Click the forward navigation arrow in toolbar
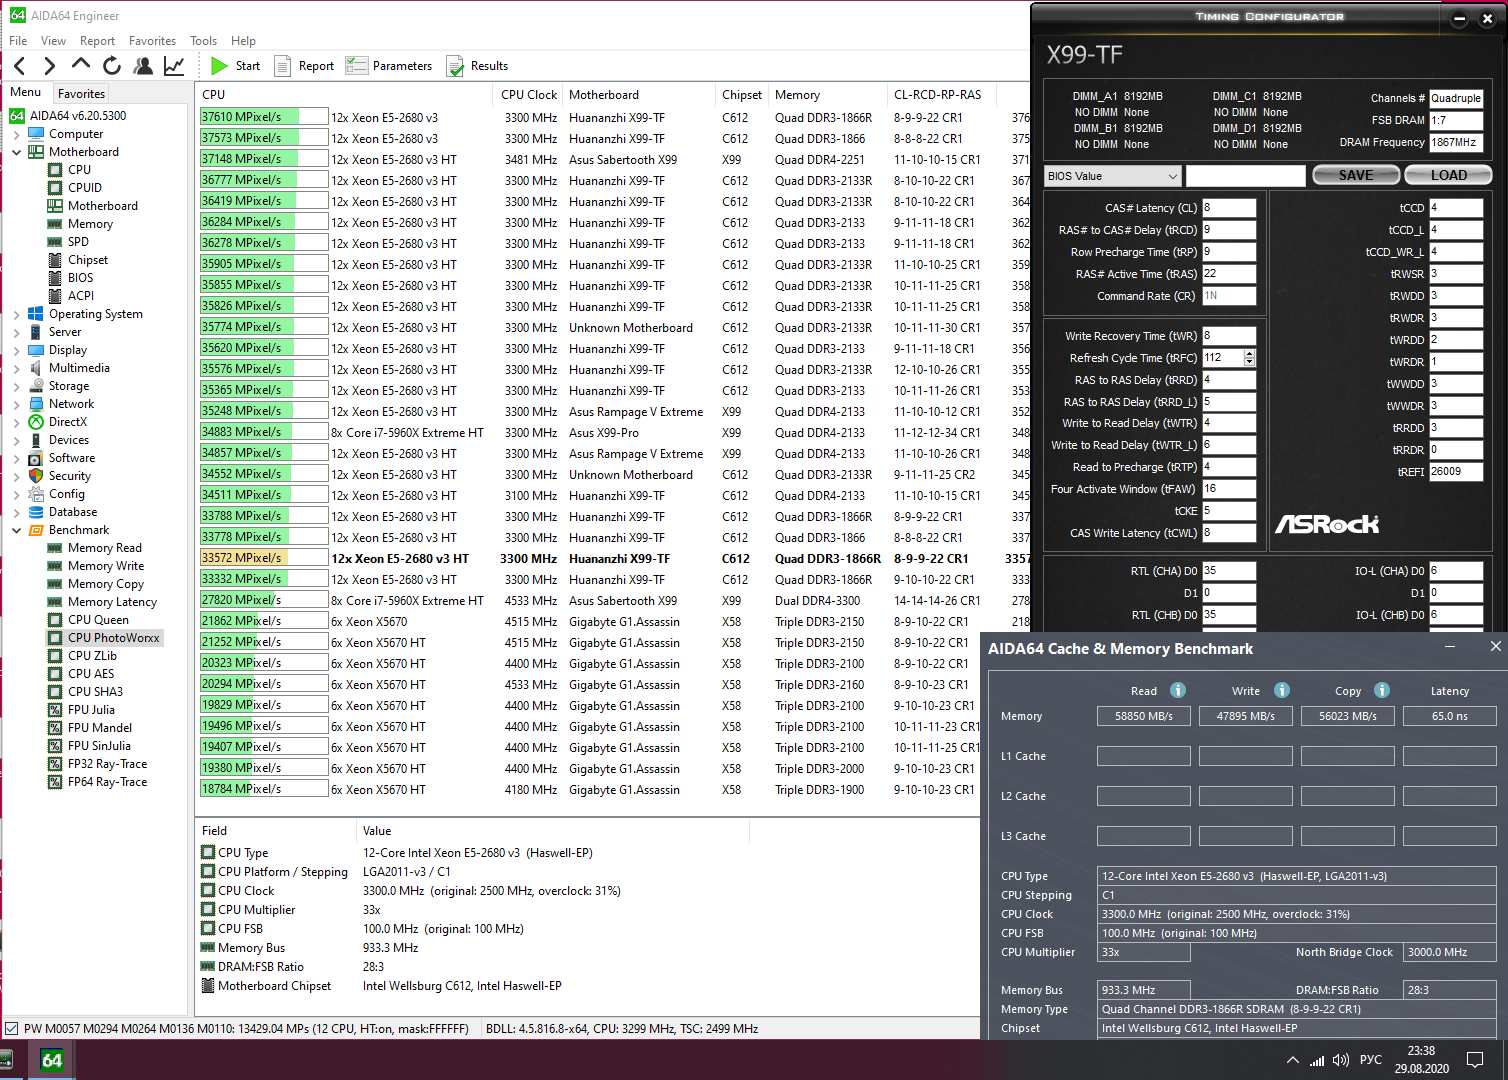Screen dimensions: 1508x1080 pyautogui.click(x=49, y=66)
